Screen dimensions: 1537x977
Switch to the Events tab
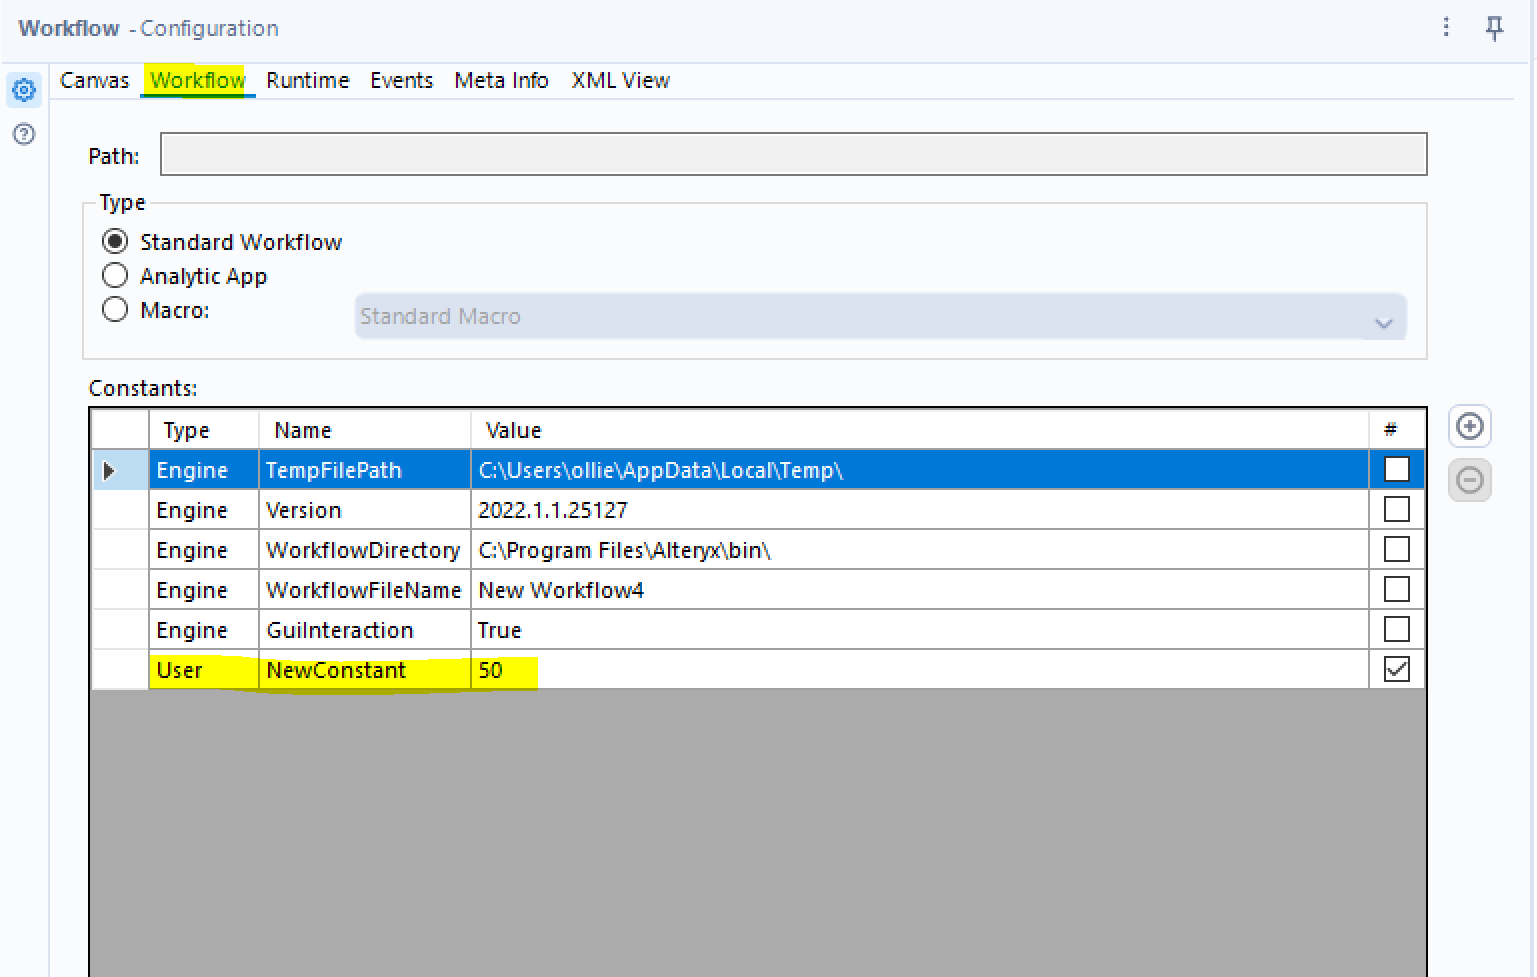401,80
